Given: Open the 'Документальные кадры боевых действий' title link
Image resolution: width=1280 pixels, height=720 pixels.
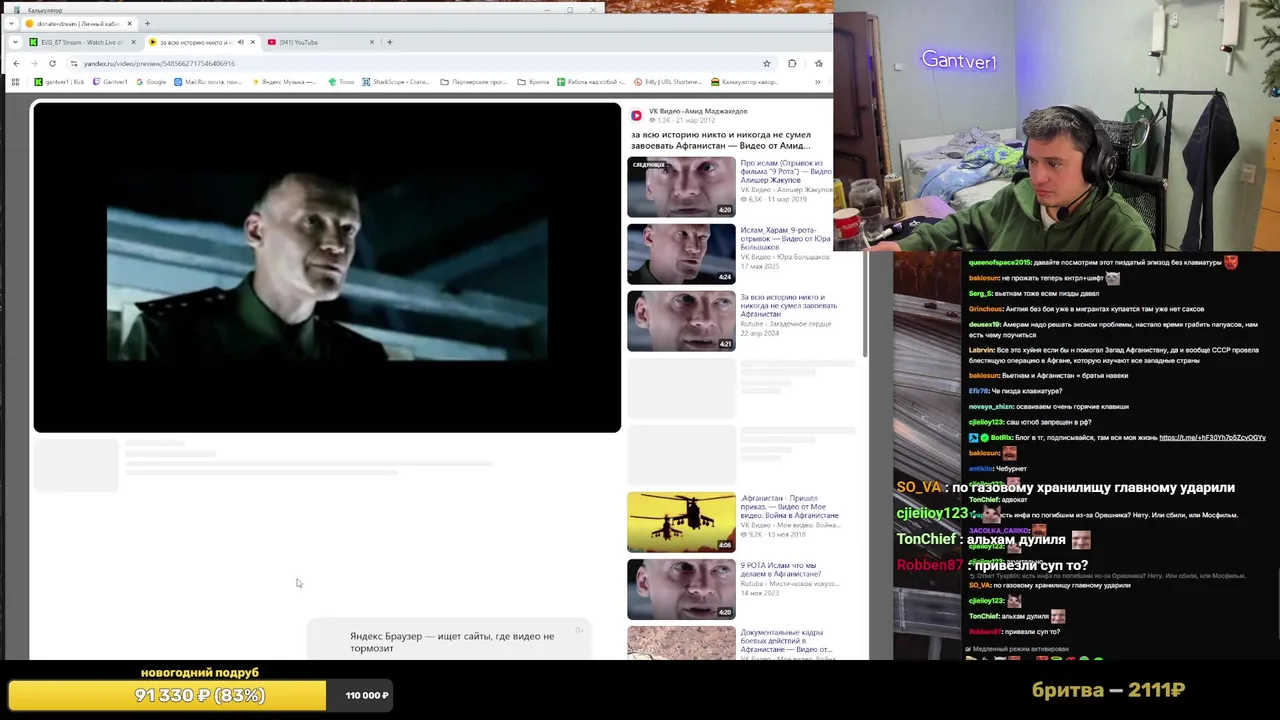Looking at the screenshot, I should 786,641.
